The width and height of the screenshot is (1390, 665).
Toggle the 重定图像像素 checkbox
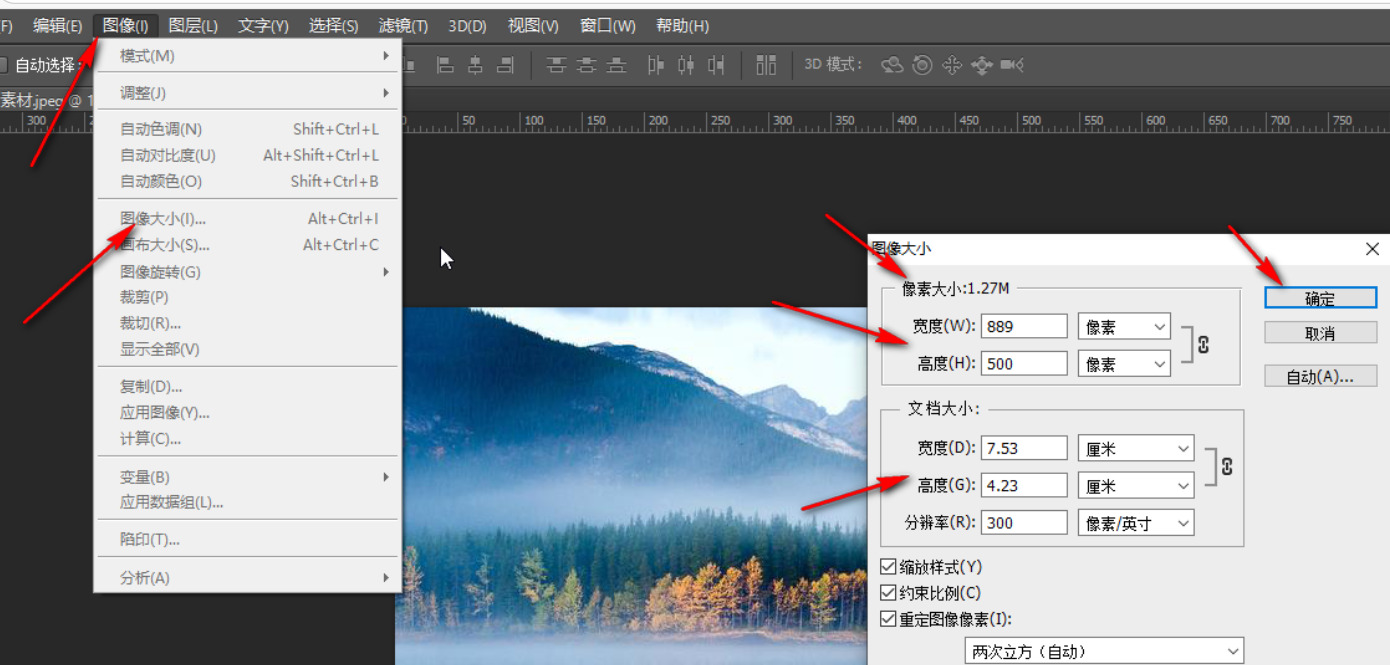[888, 619]
